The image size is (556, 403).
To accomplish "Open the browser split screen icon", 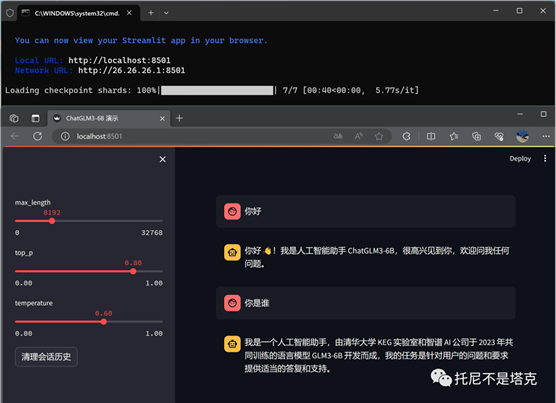I will coord(431,136).
